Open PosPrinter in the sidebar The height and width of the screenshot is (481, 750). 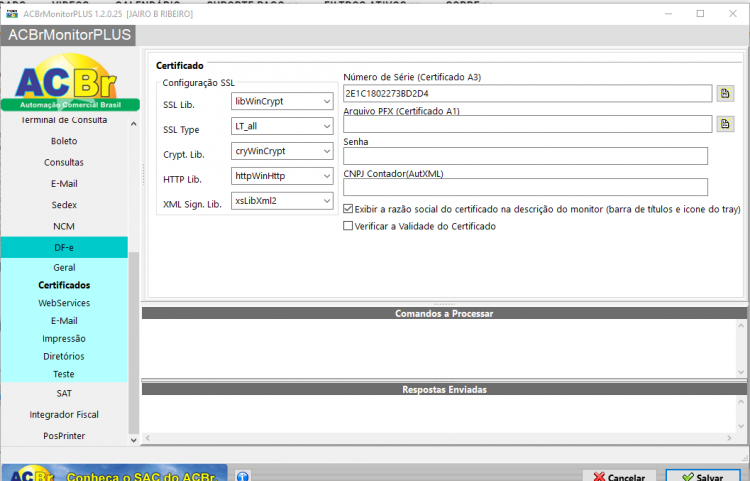64,436
